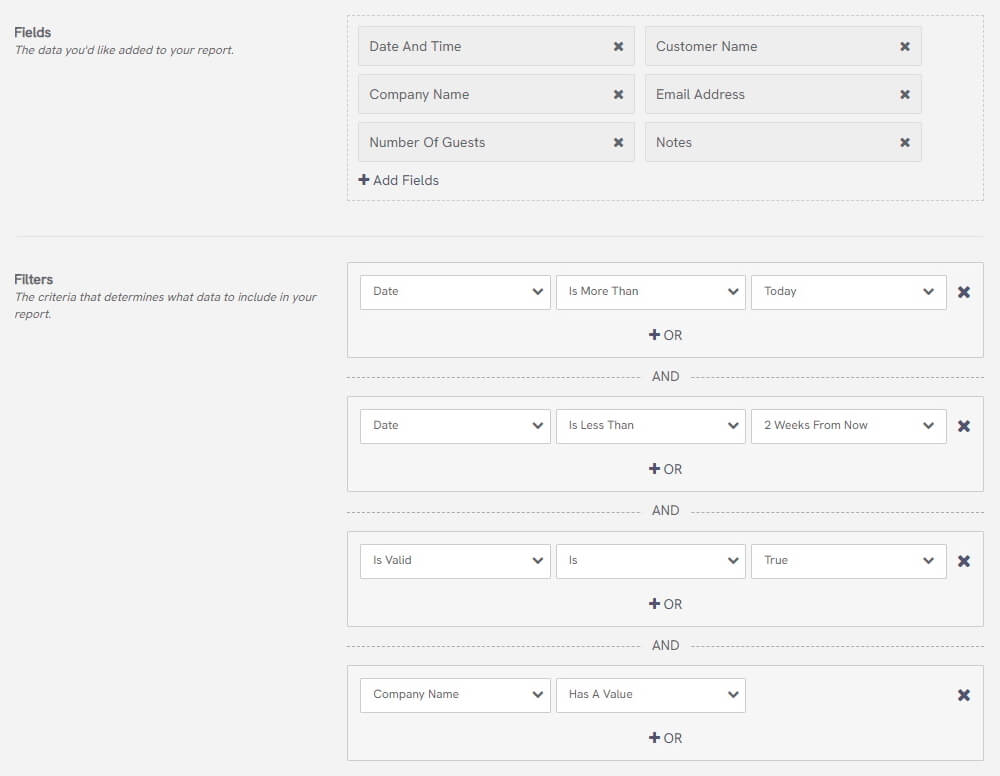Add OR condition under Is Valid filter

coord(665,604)
